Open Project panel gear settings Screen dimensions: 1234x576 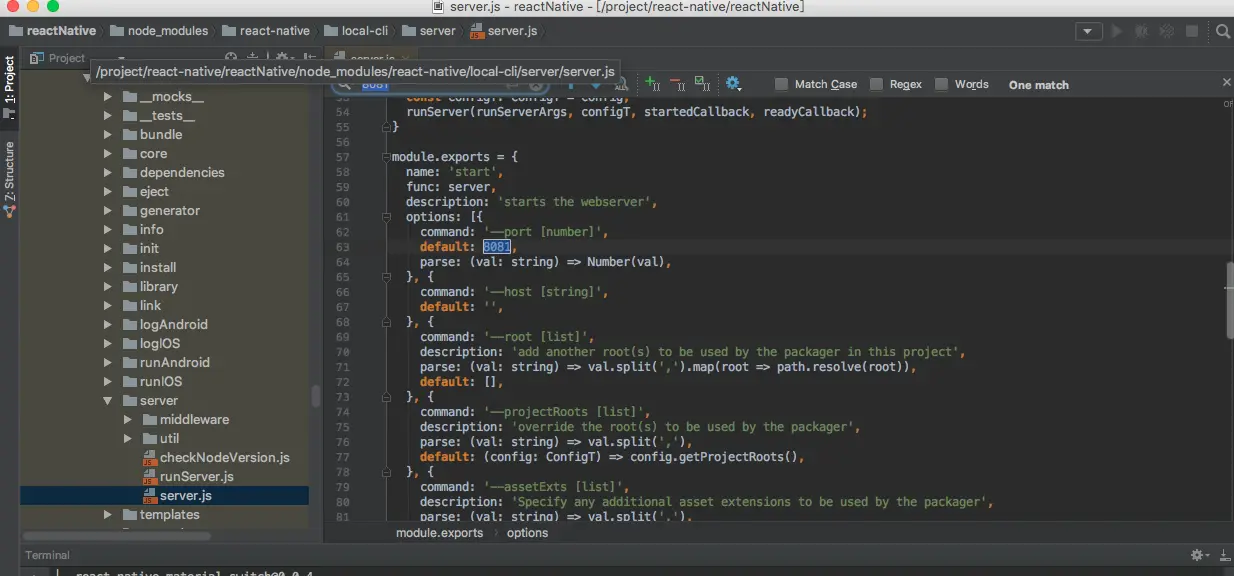point(282,58)
